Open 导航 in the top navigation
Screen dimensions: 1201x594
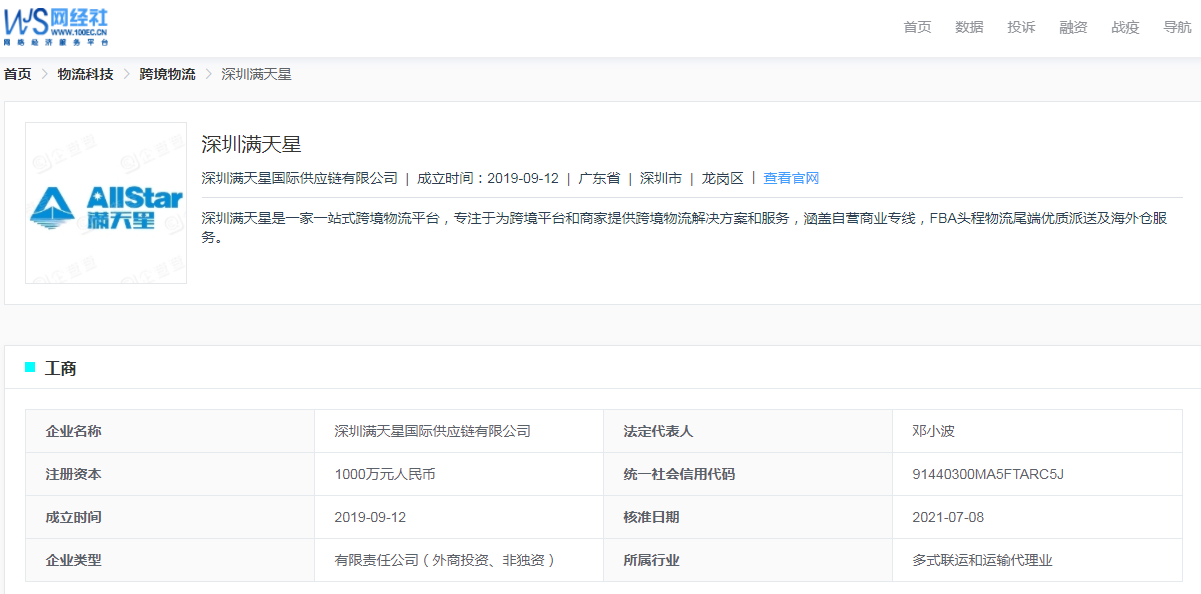pyautogui.click(x=1177, y=27)
